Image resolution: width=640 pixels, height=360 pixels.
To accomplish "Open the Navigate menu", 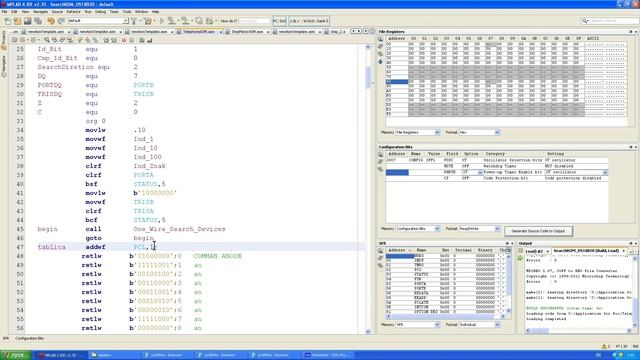I will tap(40, 12).
